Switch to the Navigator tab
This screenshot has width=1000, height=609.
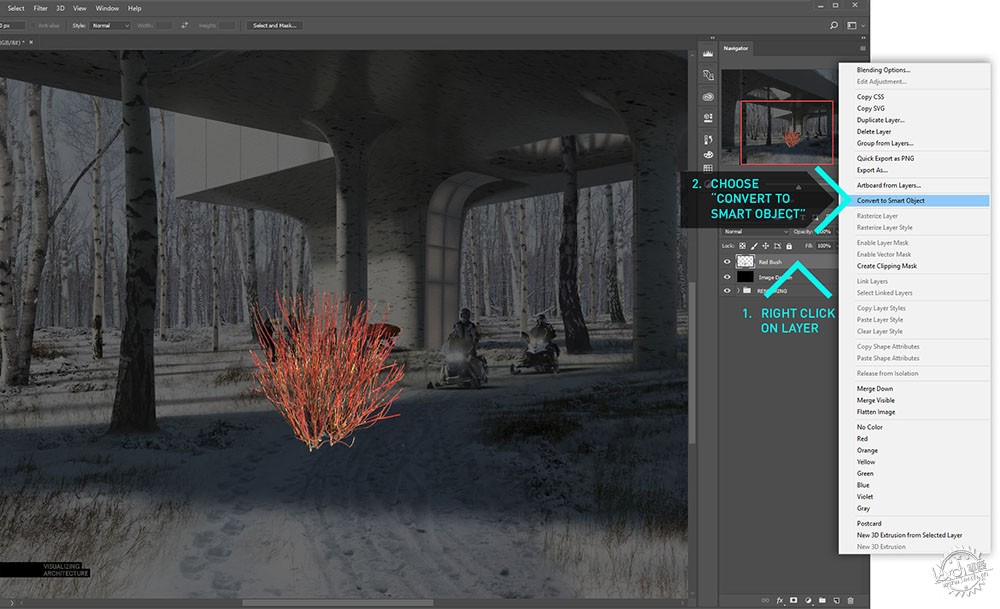[736, 48]
